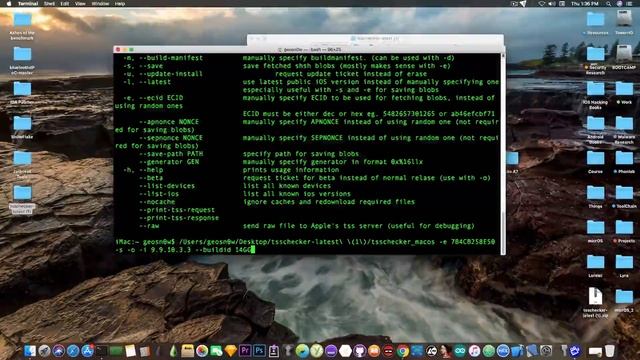Open the Help menu
640x360 pixels.
point(120,4)
